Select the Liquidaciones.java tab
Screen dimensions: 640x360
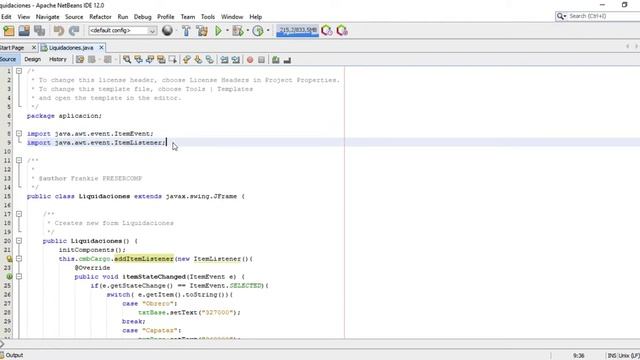(x=71, y=48)
